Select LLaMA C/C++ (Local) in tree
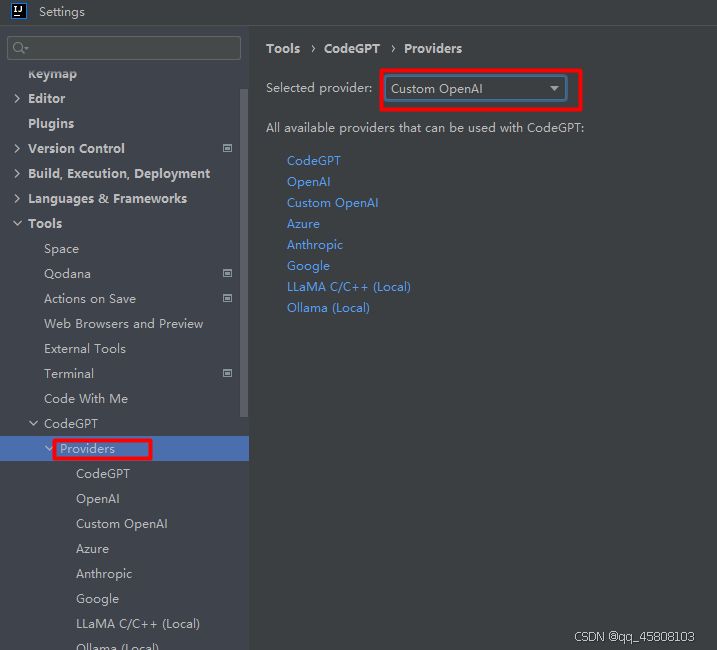Image resolution: width=717 pixels, height=650 pixels. (x=138, y=623)
